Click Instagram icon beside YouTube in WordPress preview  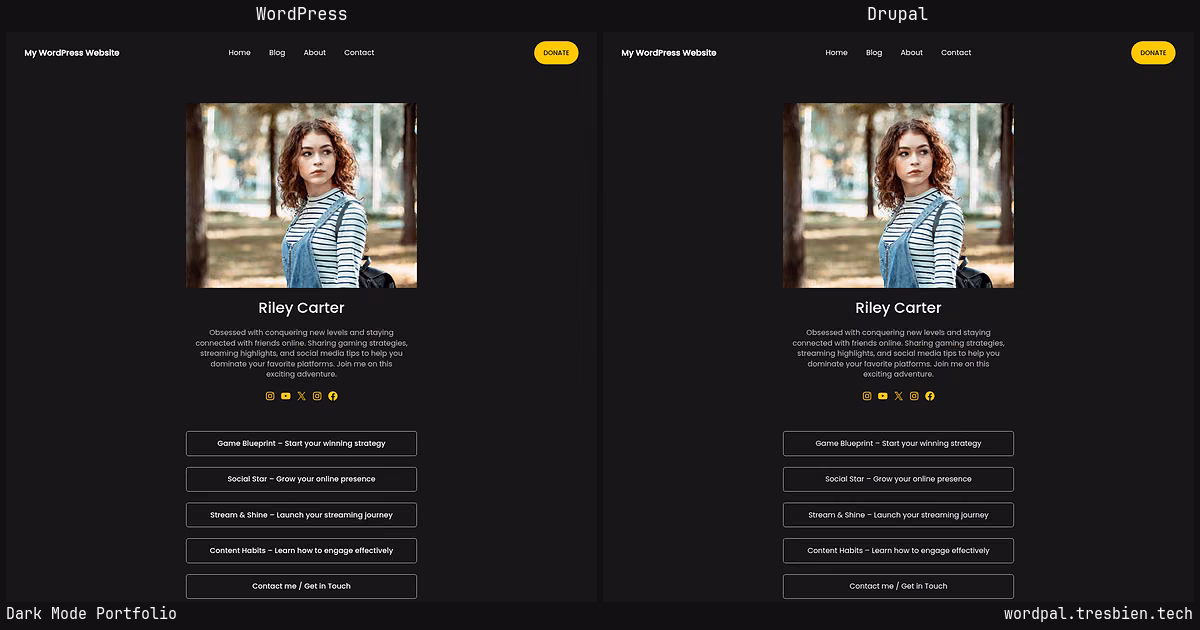point(270,396)
